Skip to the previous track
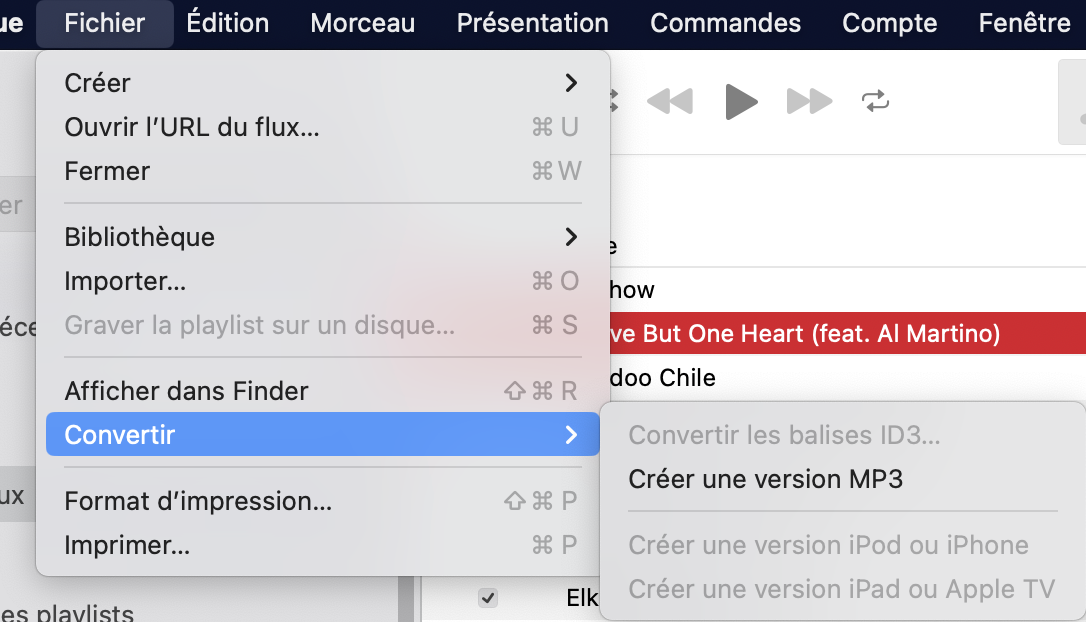Screen dimensions: 1086x622 tap(670, 101)
